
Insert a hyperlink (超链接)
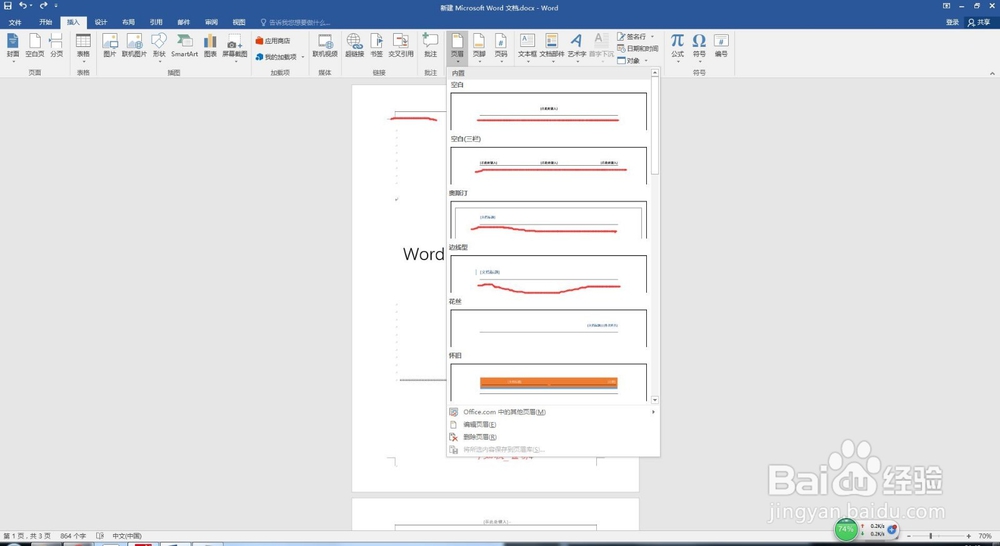point(354,46)
